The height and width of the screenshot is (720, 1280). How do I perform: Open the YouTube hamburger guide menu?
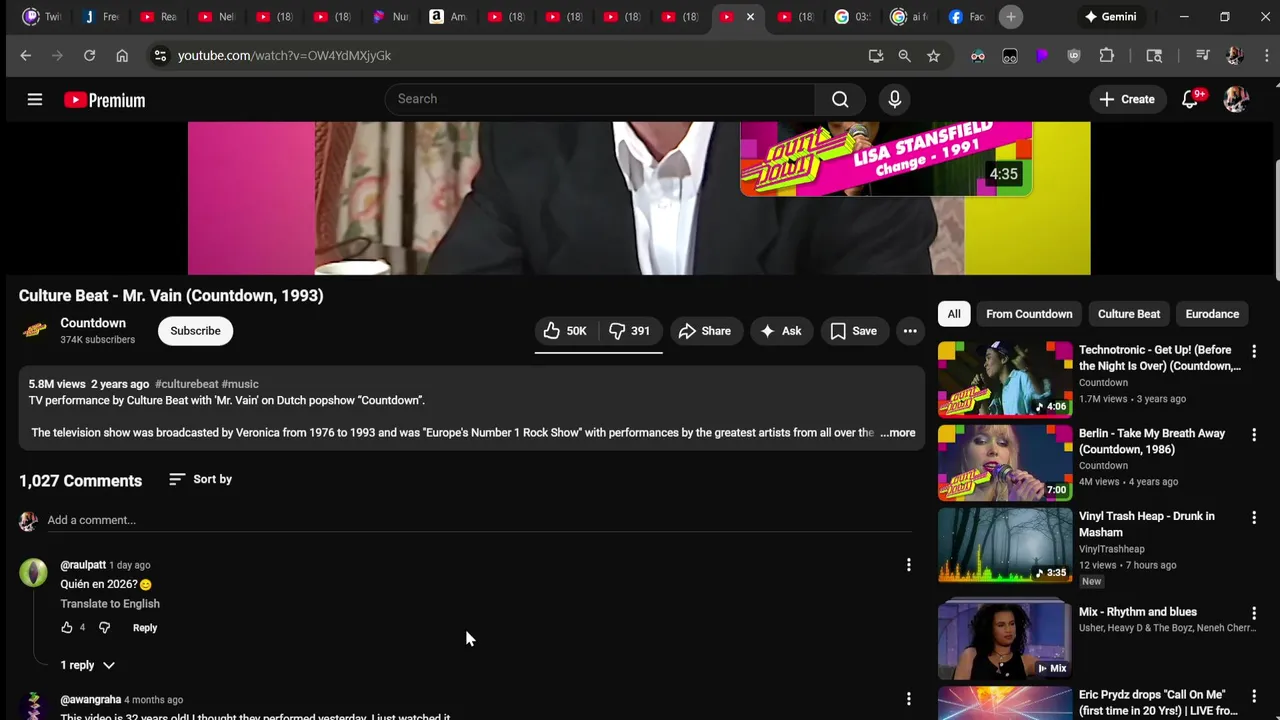tap(35, 99)
